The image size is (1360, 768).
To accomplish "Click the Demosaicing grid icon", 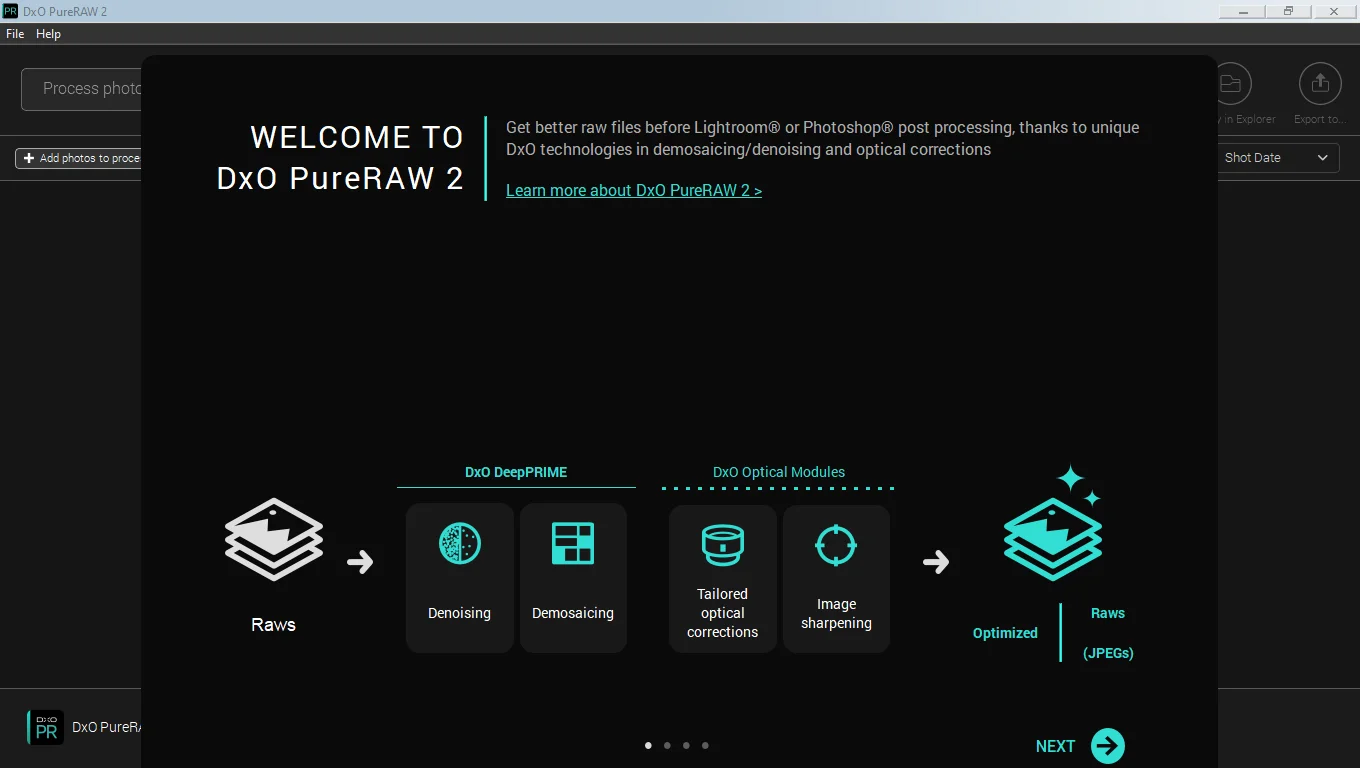I will pos(573,543).
